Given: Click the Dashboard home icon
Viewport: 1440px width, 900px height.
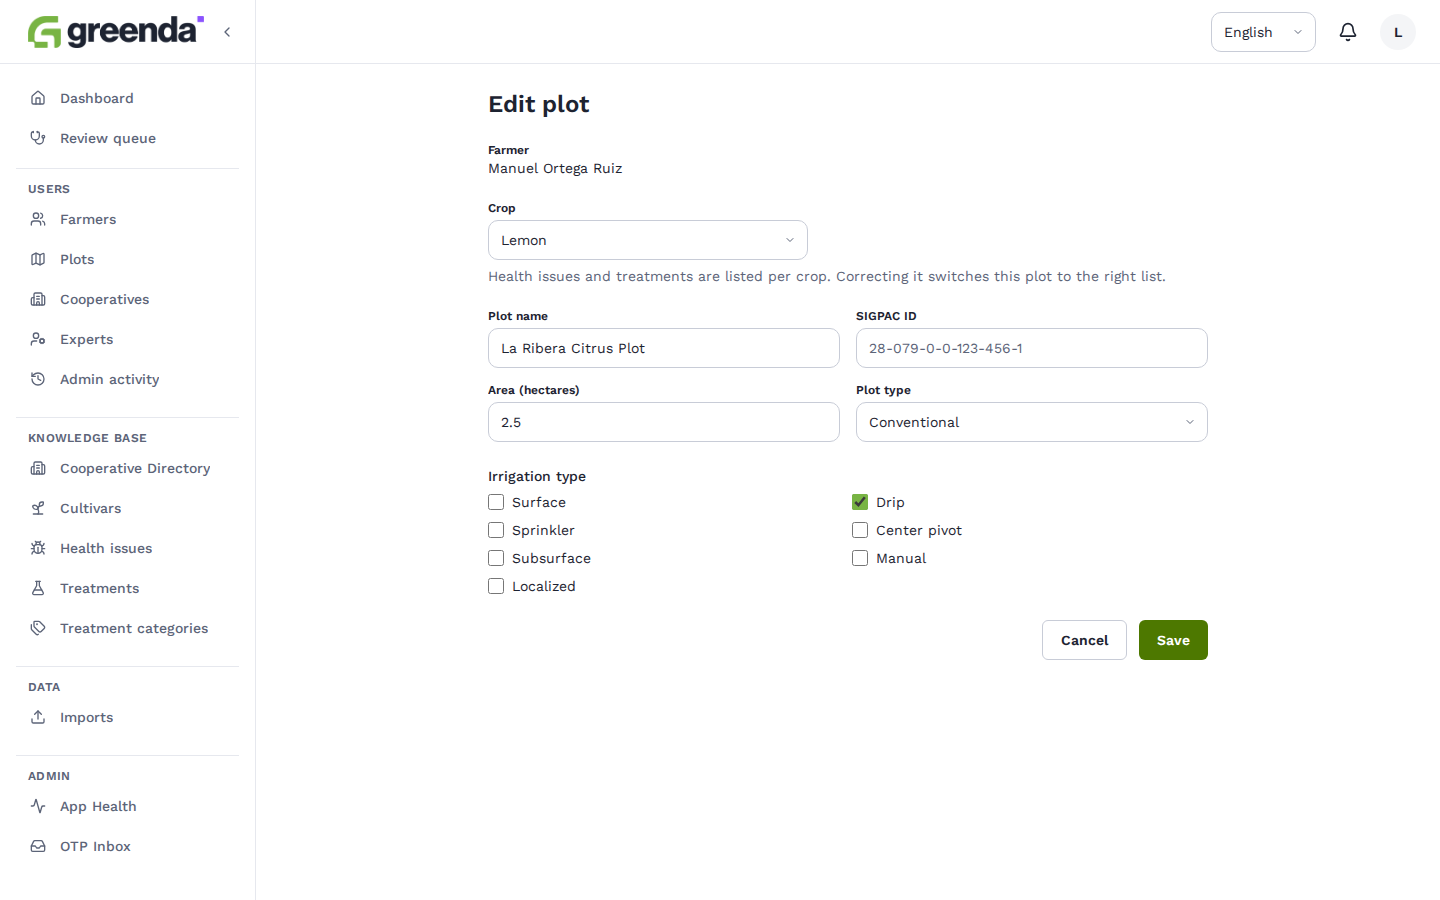Looking at the screenshot, I should 38,98.
